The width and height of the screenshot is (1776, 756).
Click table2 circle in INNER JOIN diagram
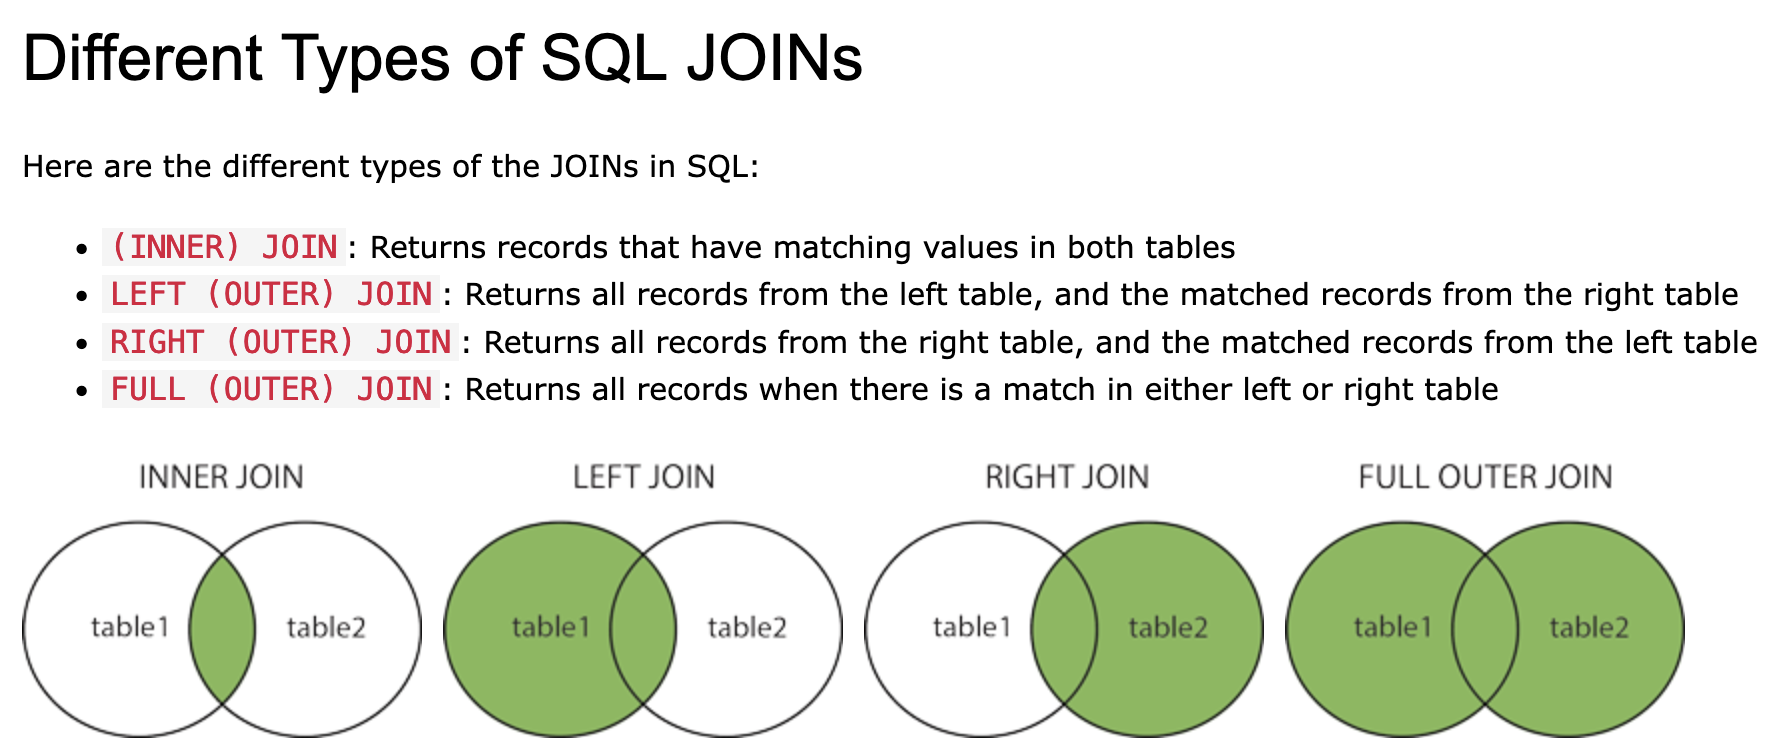point(326,628)
